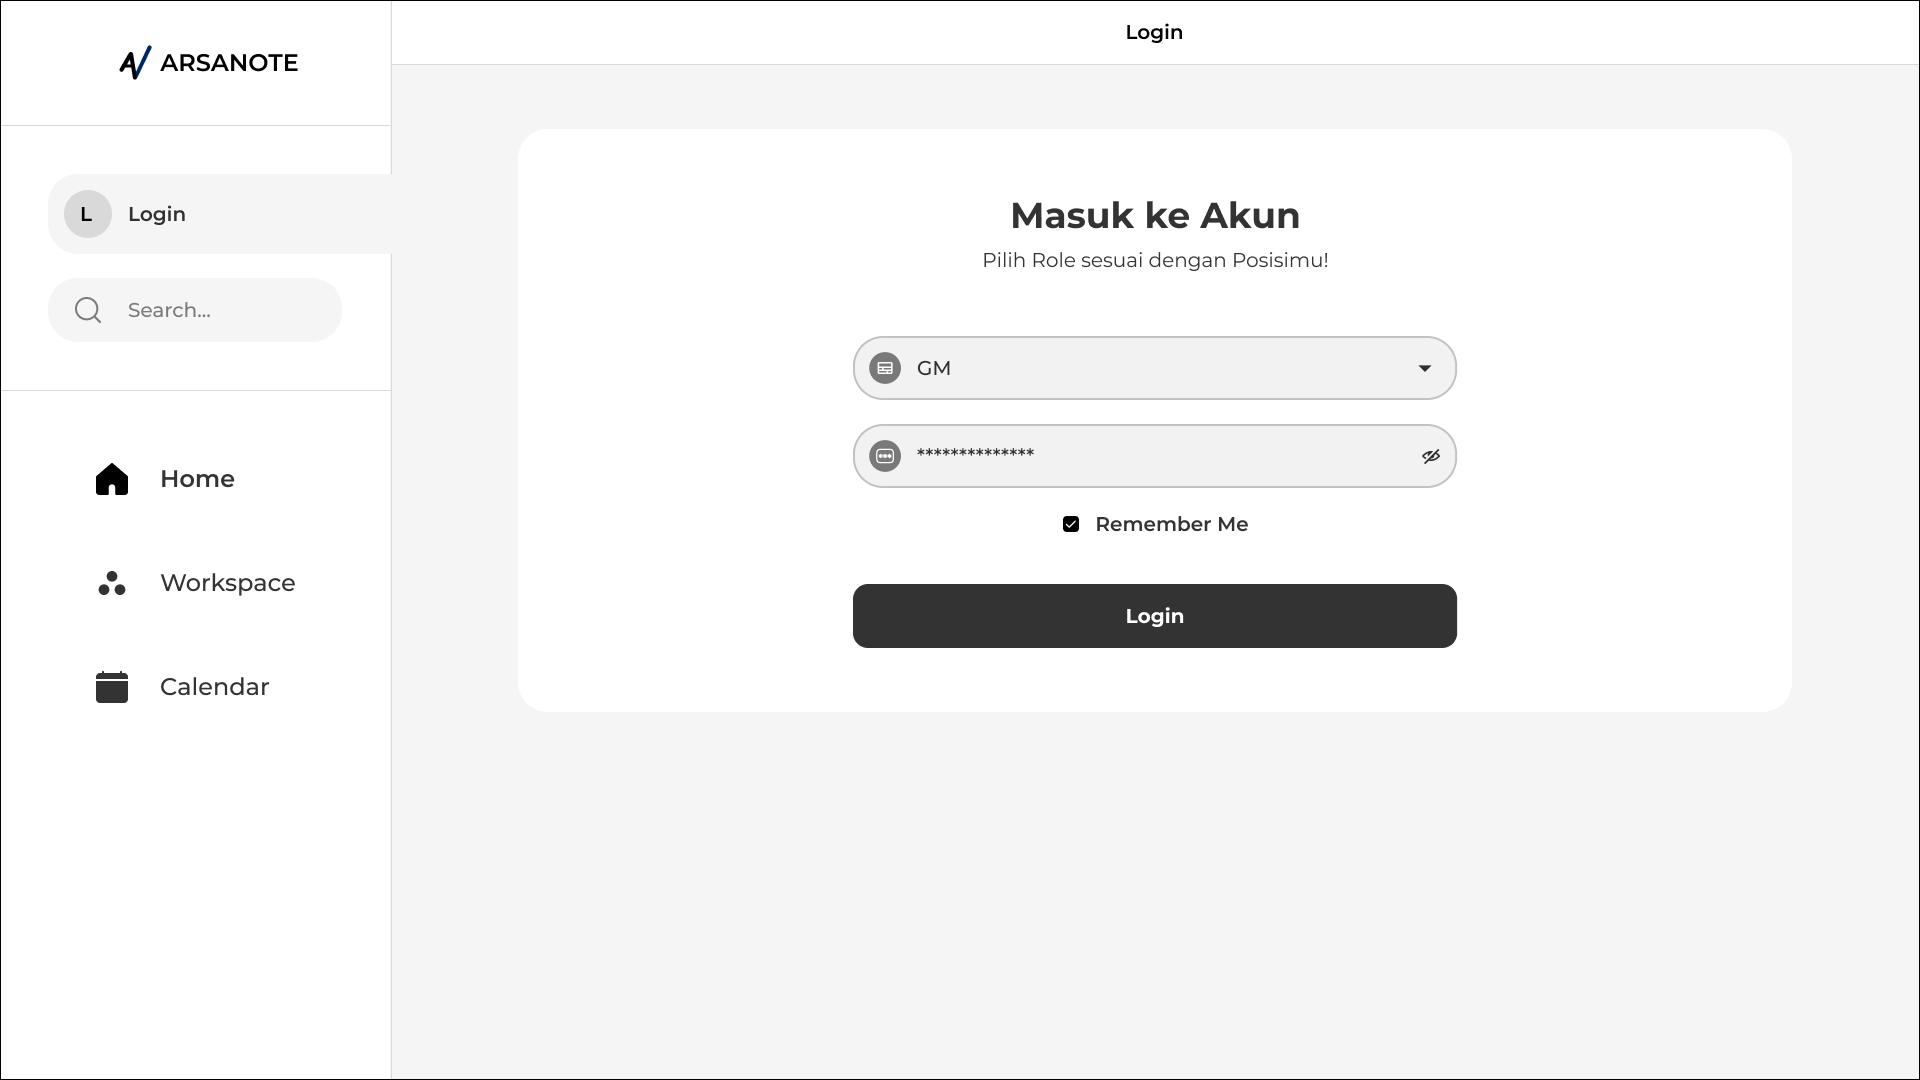1920x1080 pixels.
Task: Click the Arsanote logo icon
Action: 135,63
